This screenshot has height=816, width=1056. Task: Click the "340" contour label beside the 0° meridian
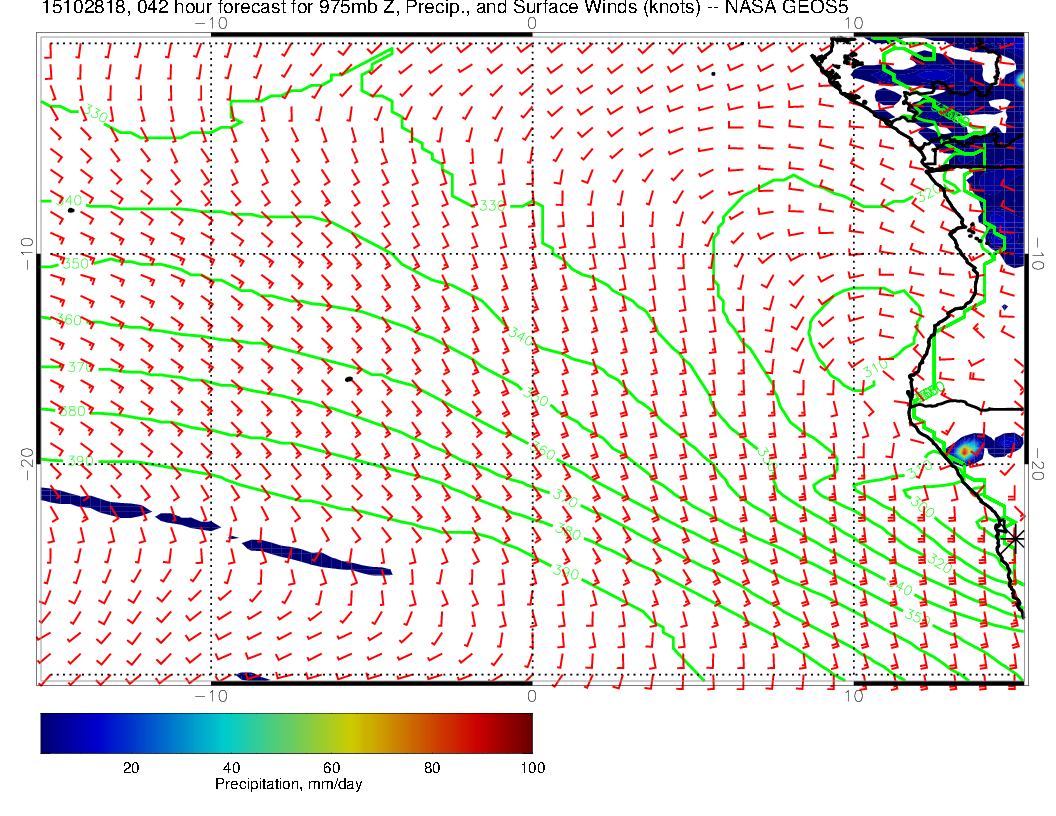[521, 336]
